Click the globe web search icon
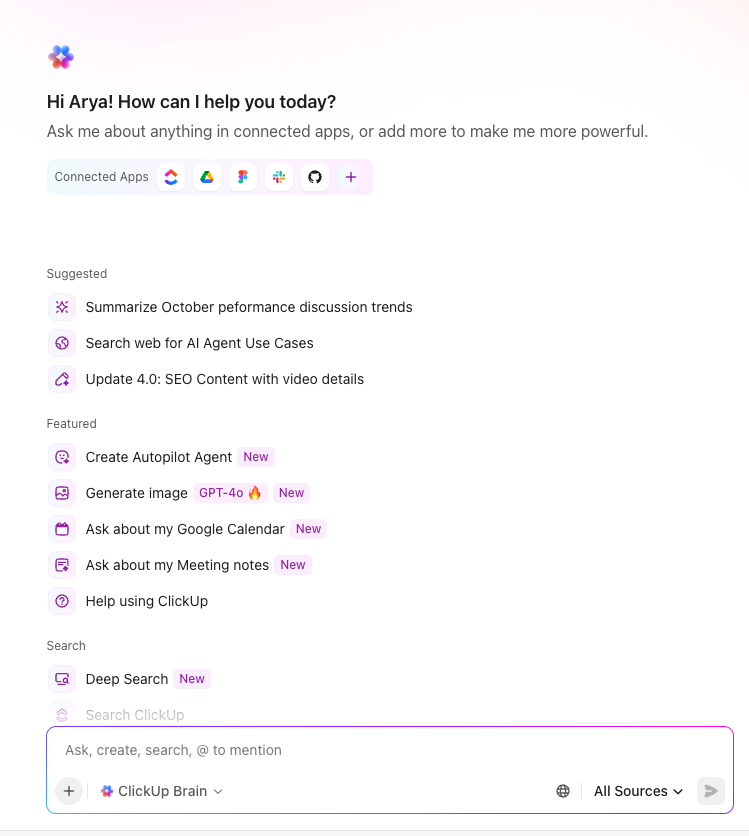 coord(562,790)
